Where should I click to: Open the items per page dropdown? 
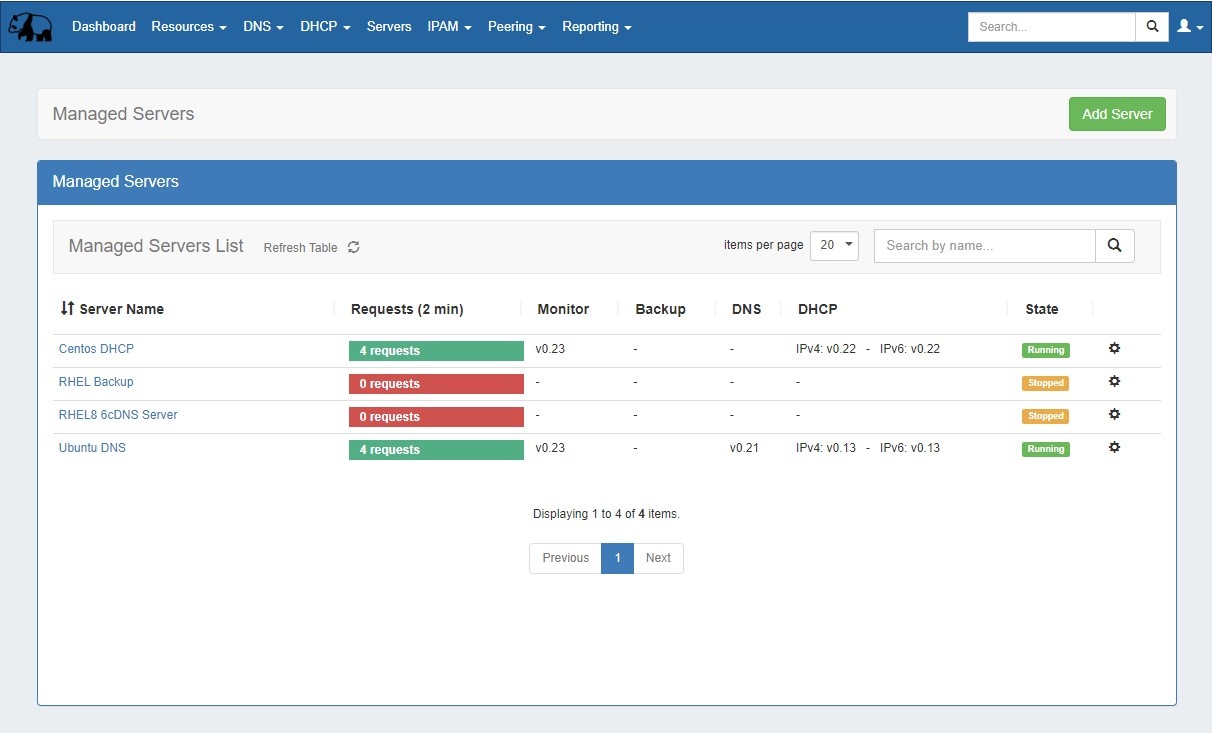[x=834, y=245]
